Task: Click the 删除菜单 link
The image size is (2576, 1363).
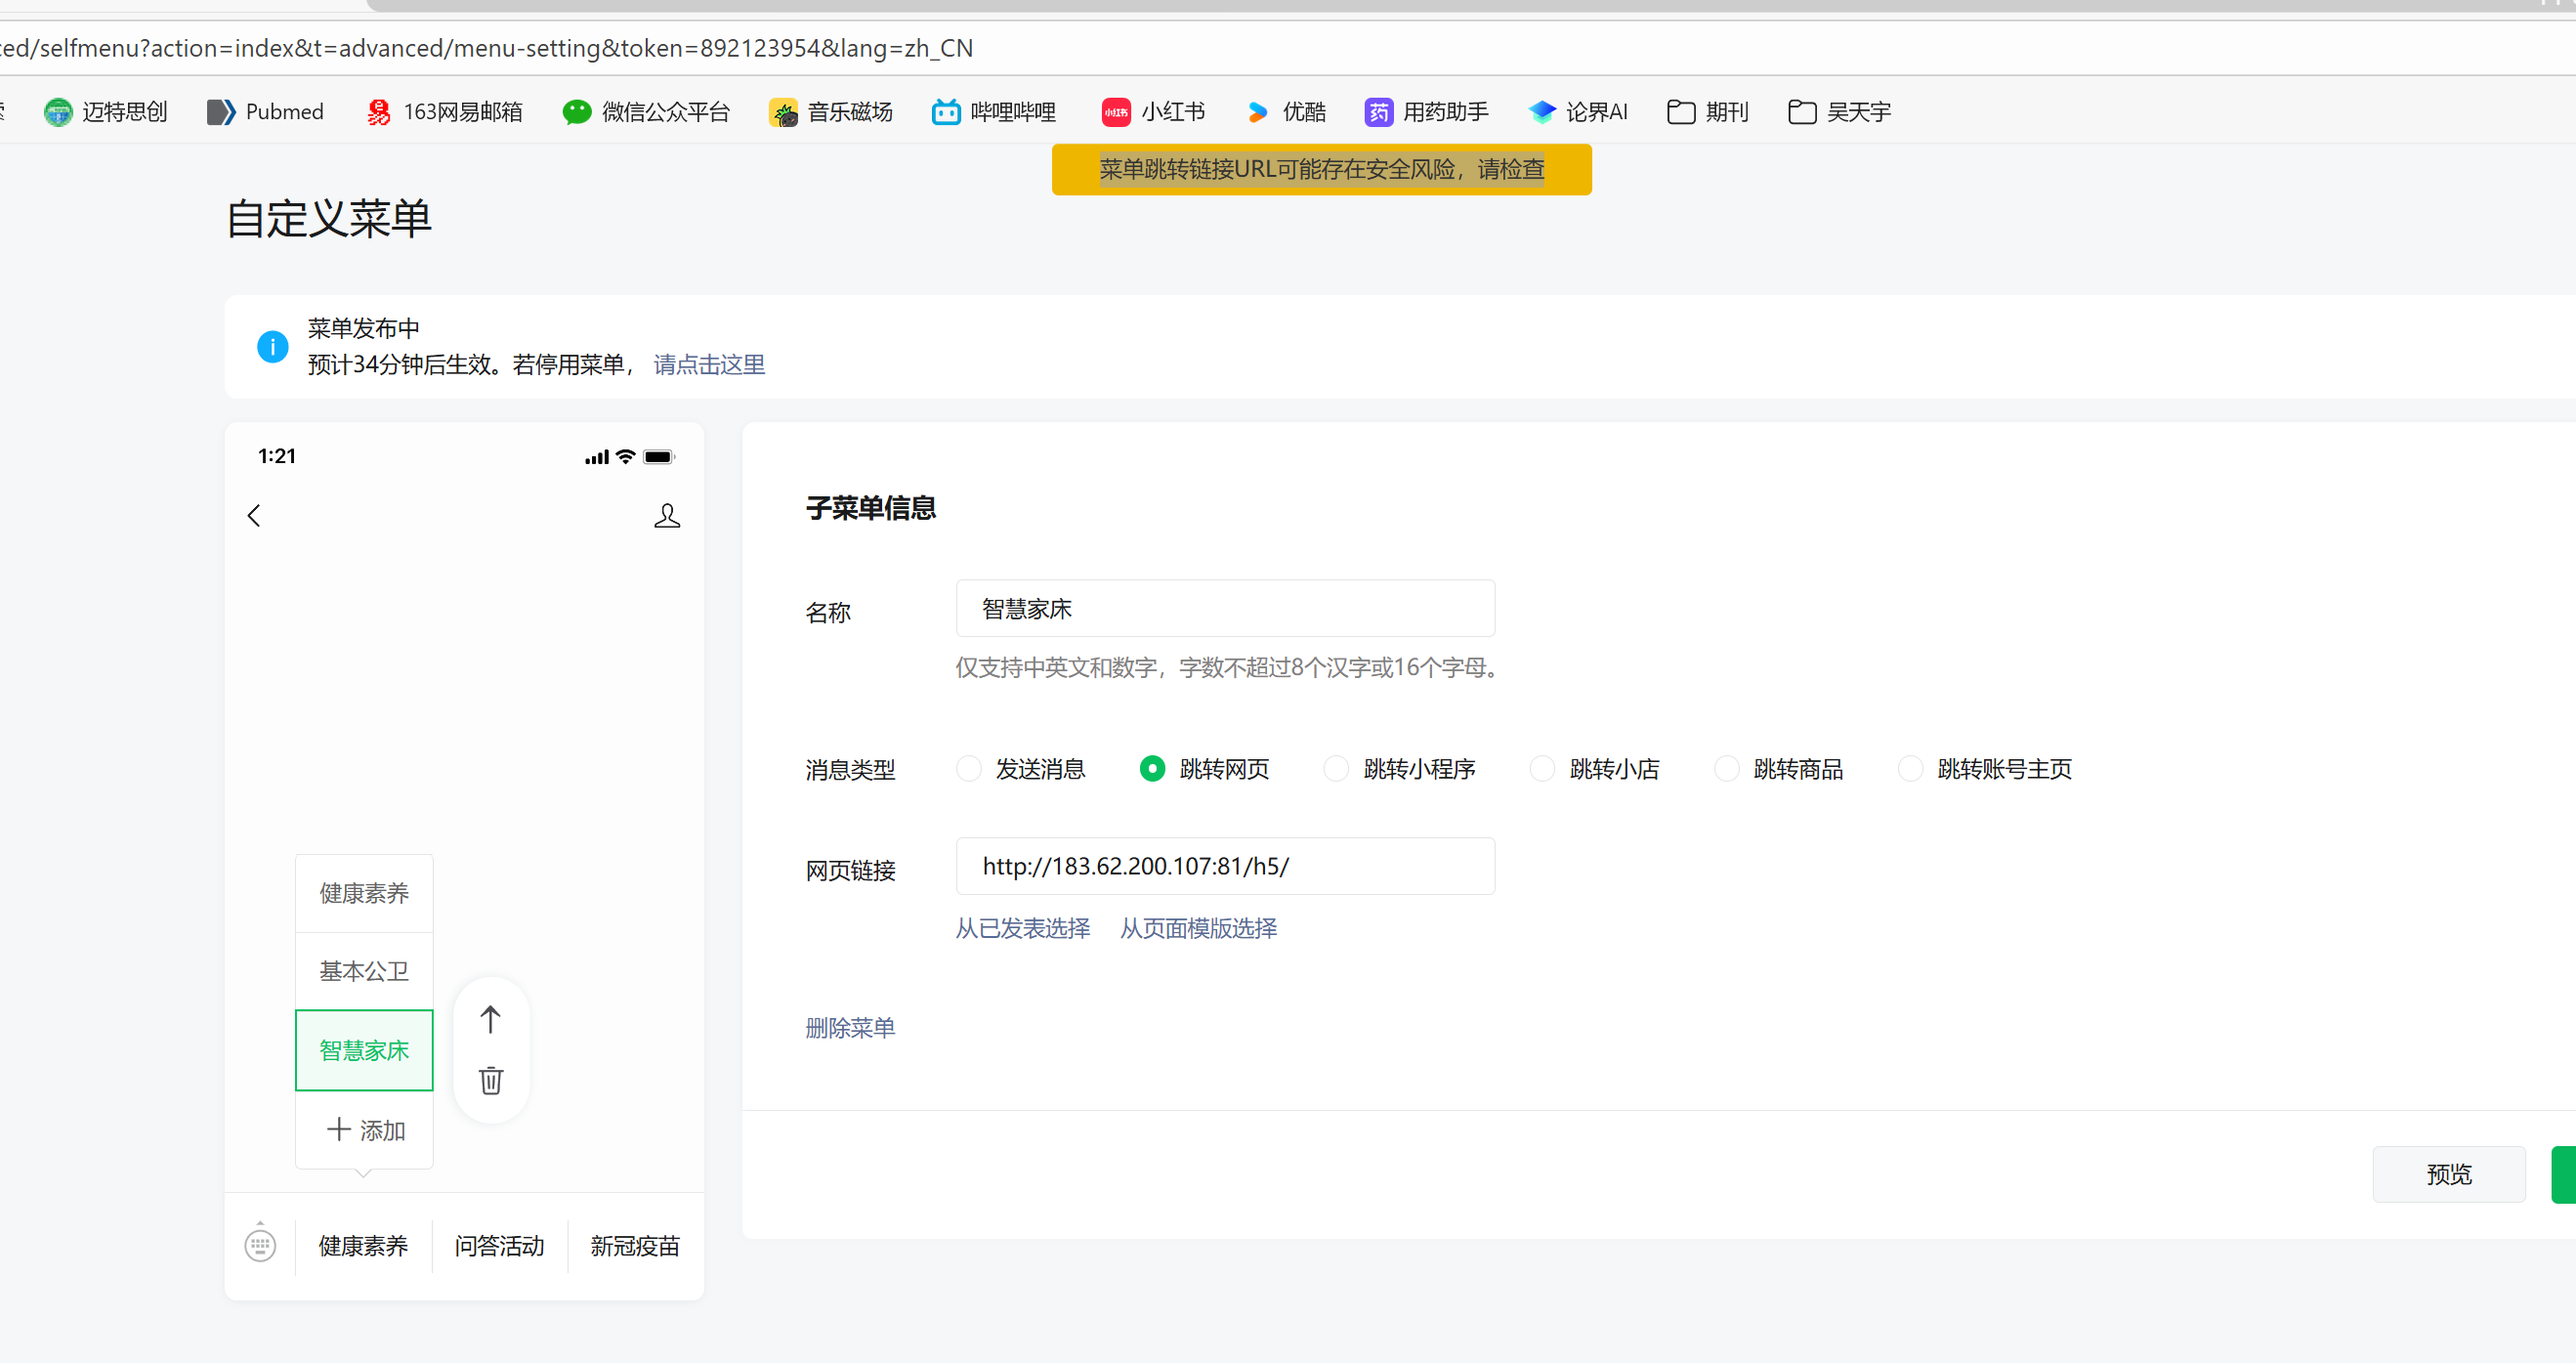Action: (x=850, y=1028)
